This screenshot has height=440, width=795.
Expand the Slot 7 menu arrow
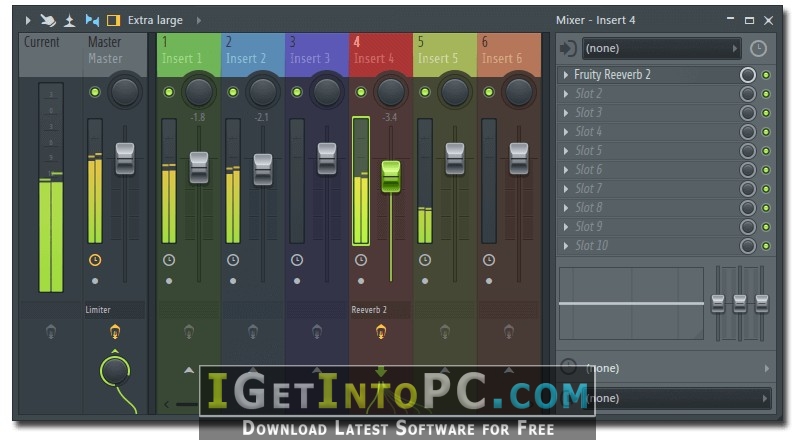566,189
